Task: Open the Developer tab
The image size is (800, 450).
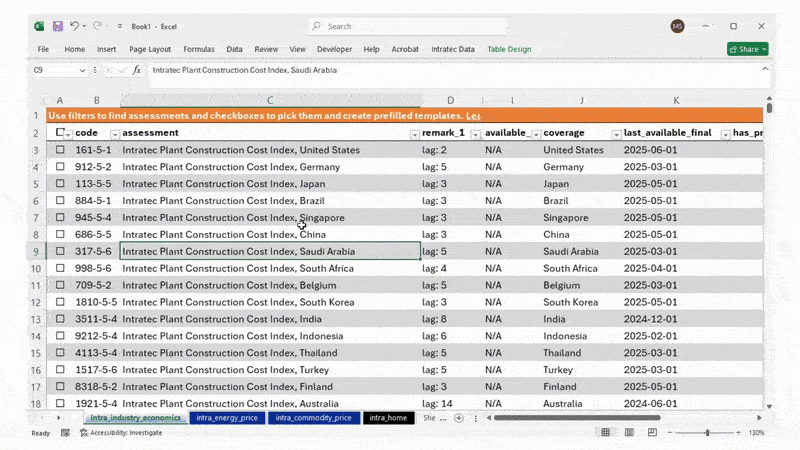Action: point(334,49)
